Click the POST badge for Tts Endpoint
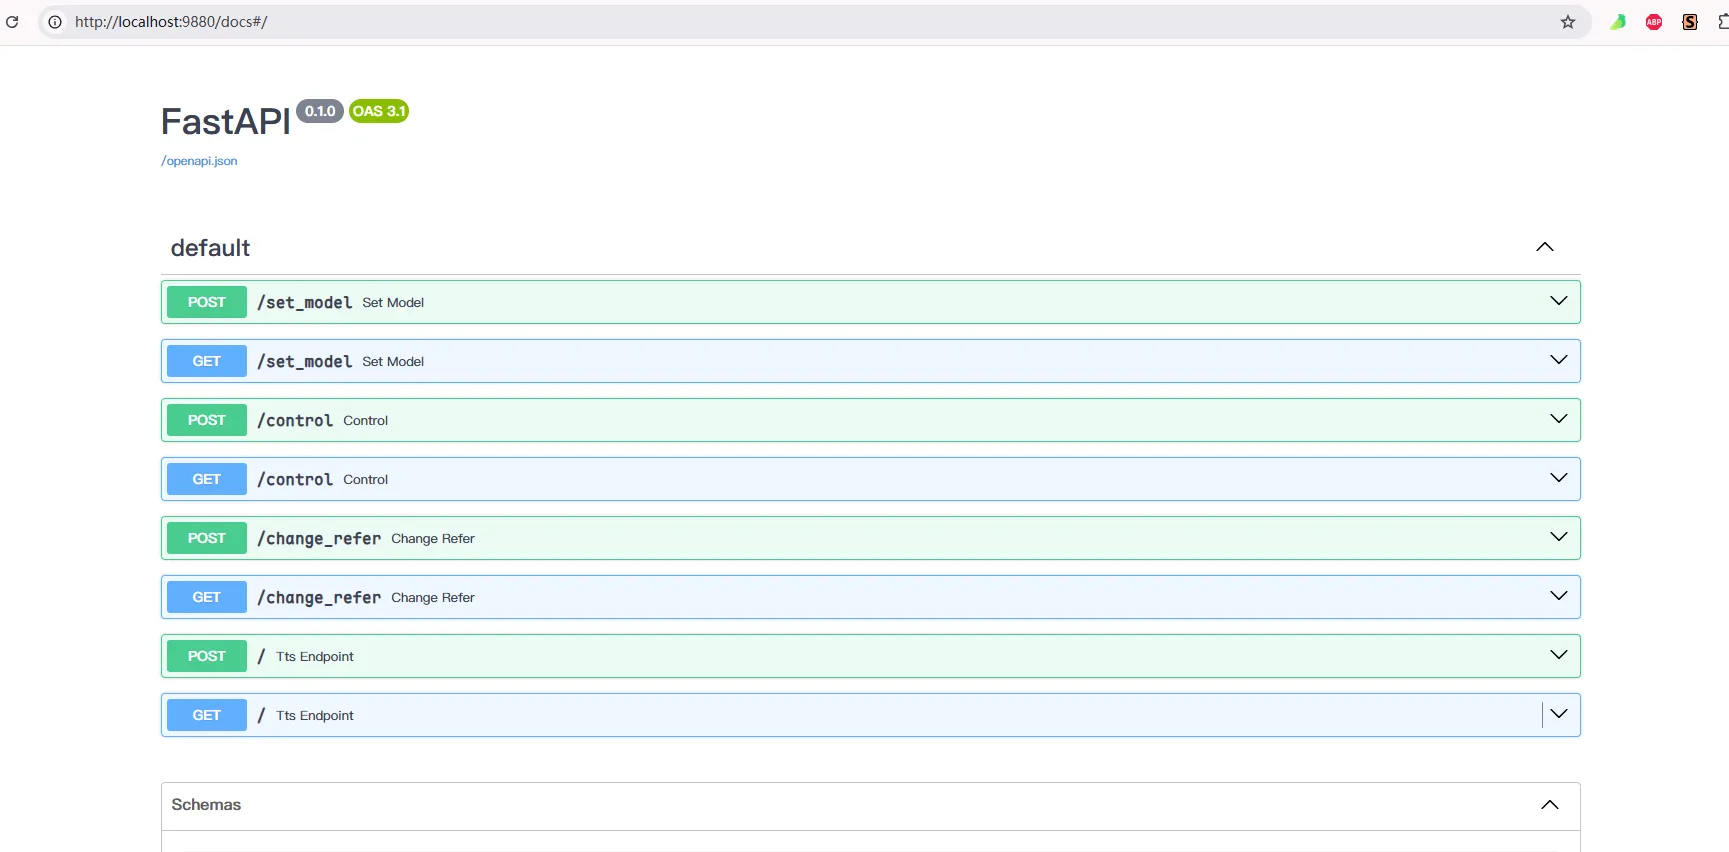The image size is (1729, 852). [x=207, y=656]
